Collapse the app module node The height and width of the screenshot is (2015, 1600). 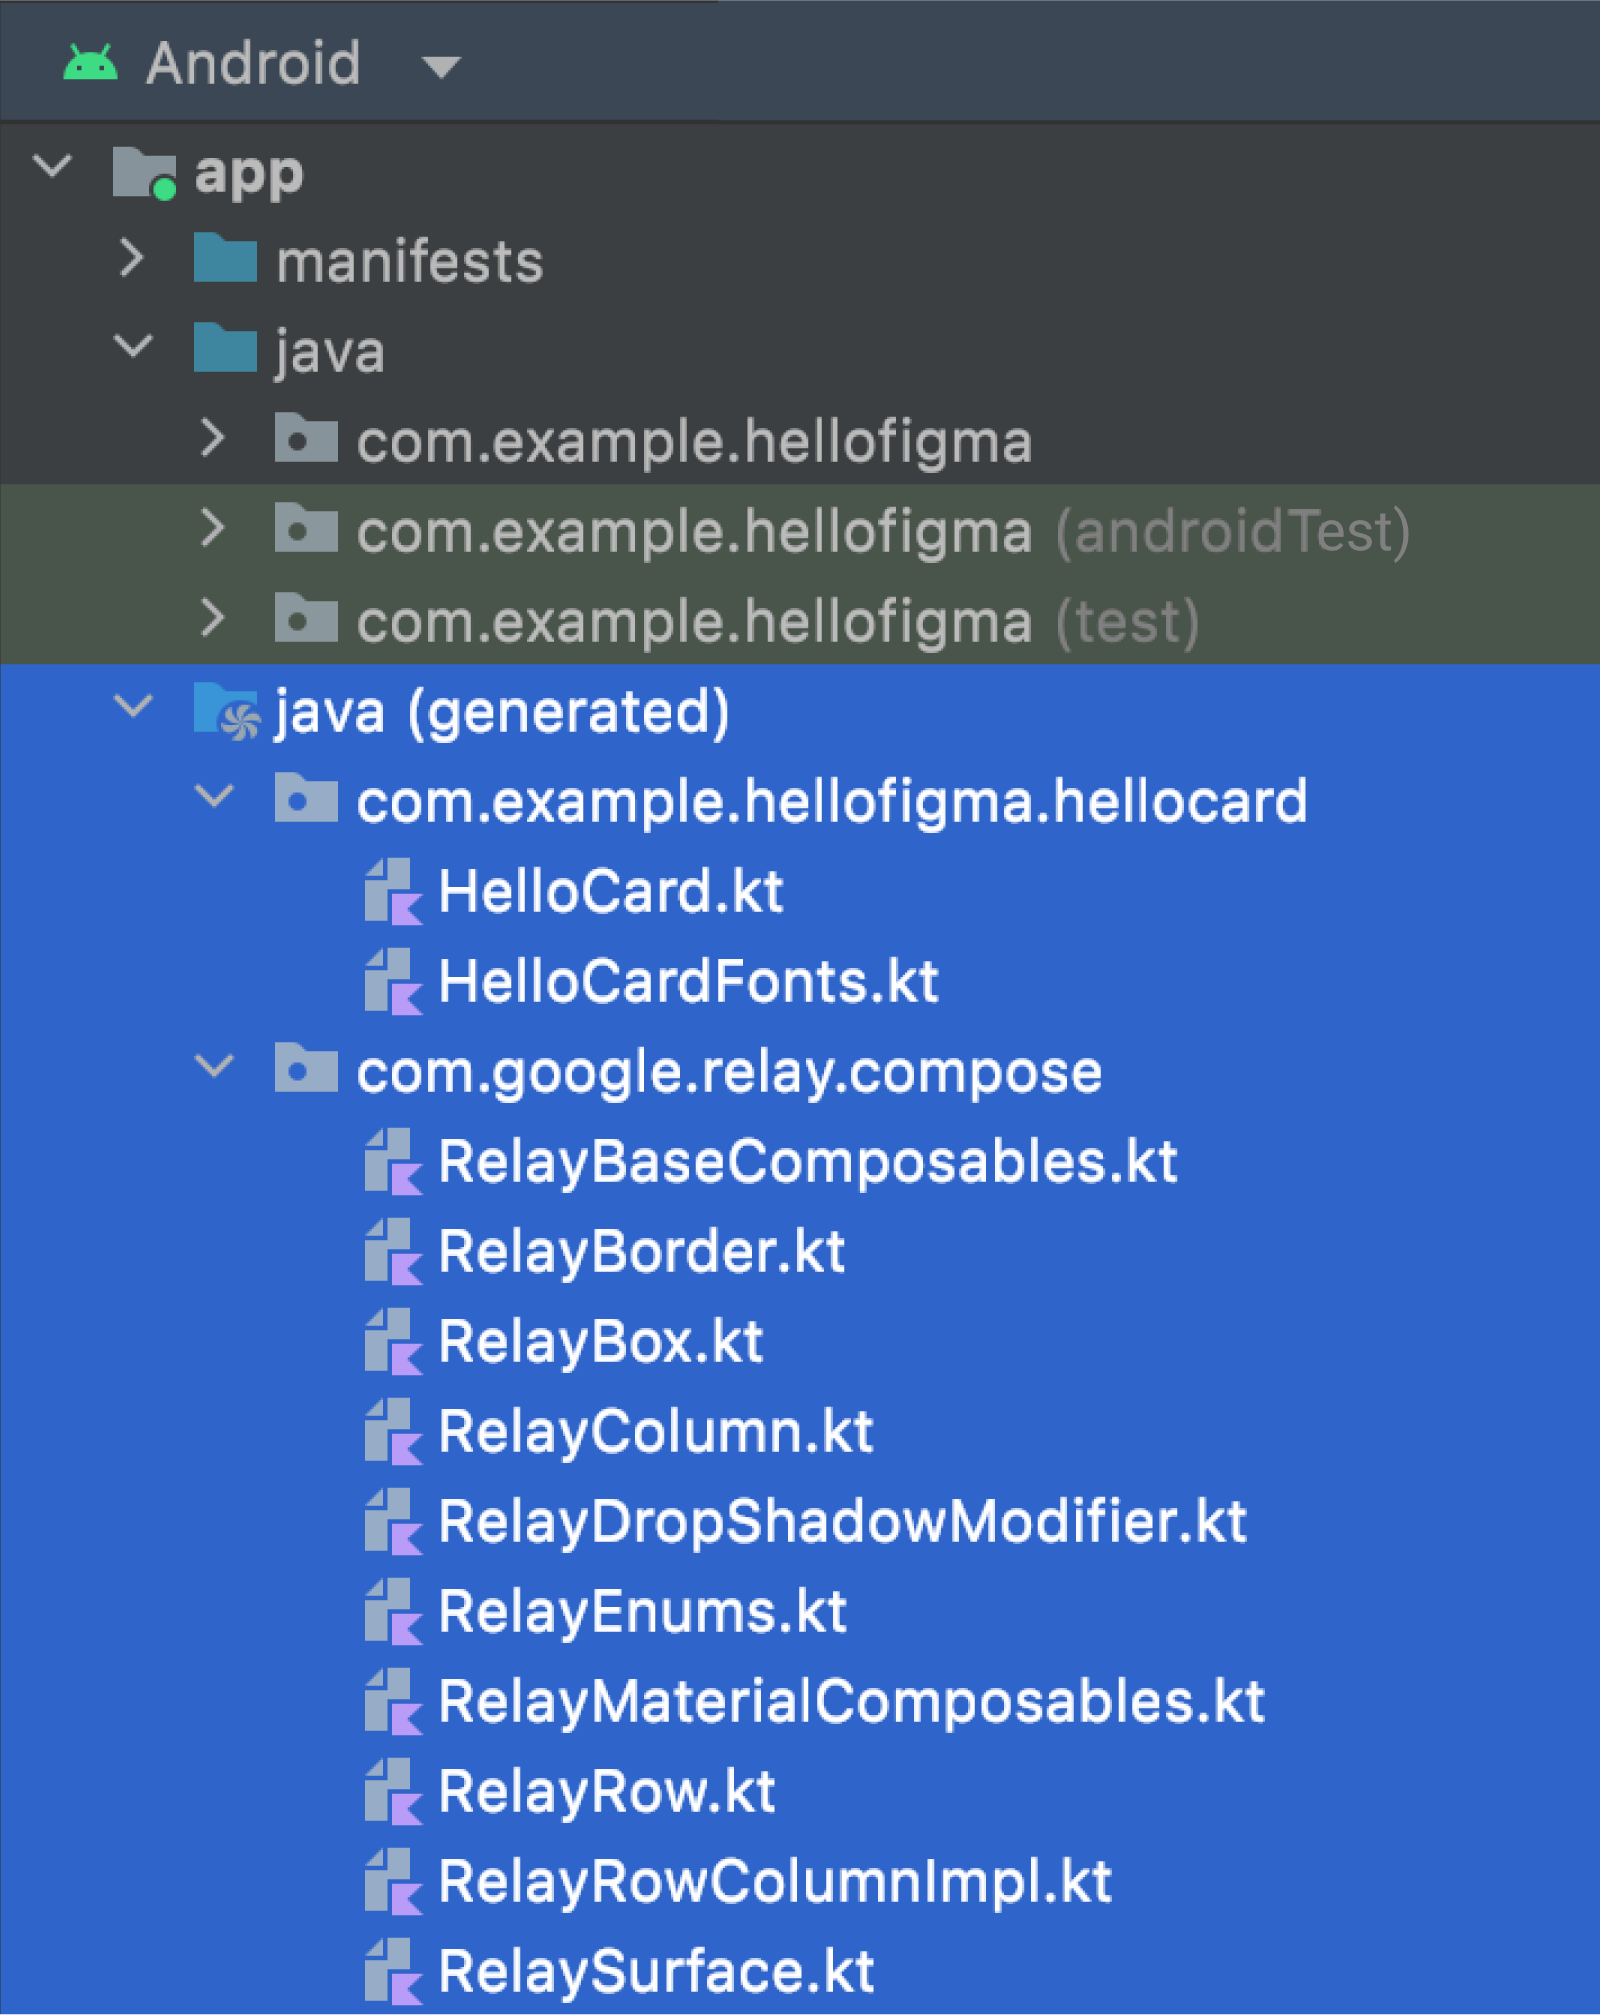pyautogui.click(x=52, y=166)
